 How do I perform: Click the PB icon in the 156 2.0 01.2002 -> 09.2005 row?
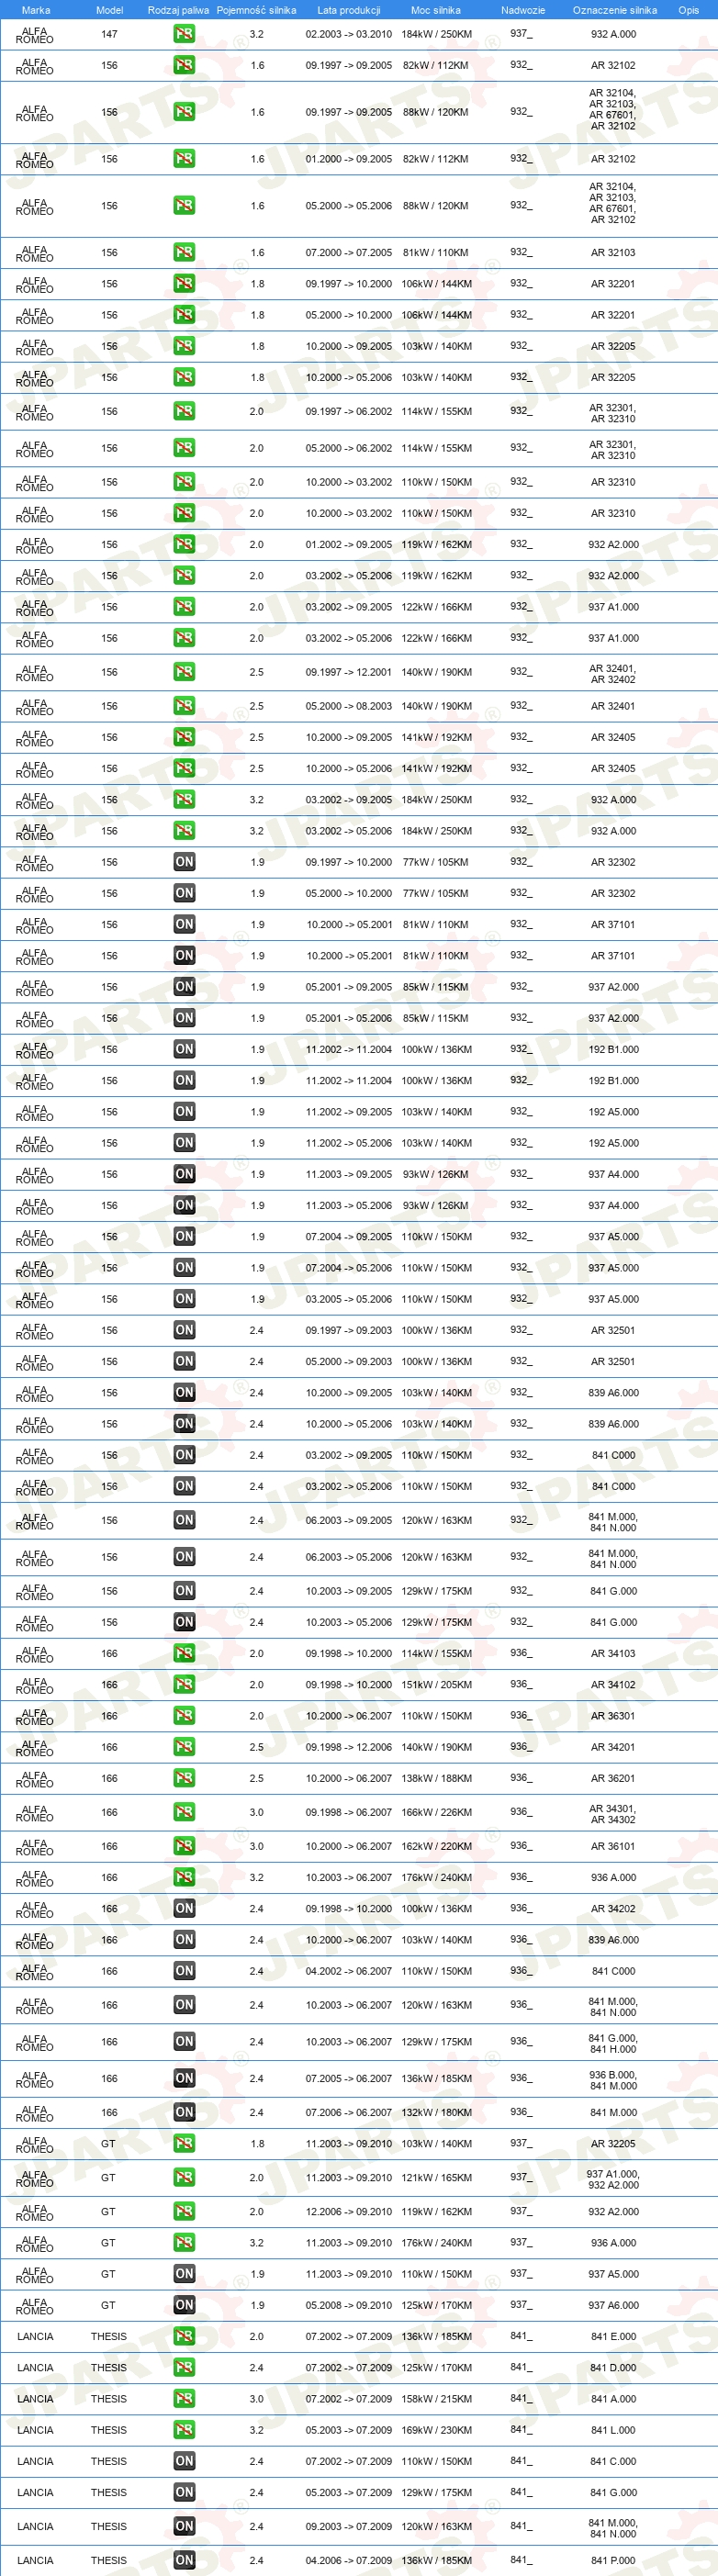[184, 545]
